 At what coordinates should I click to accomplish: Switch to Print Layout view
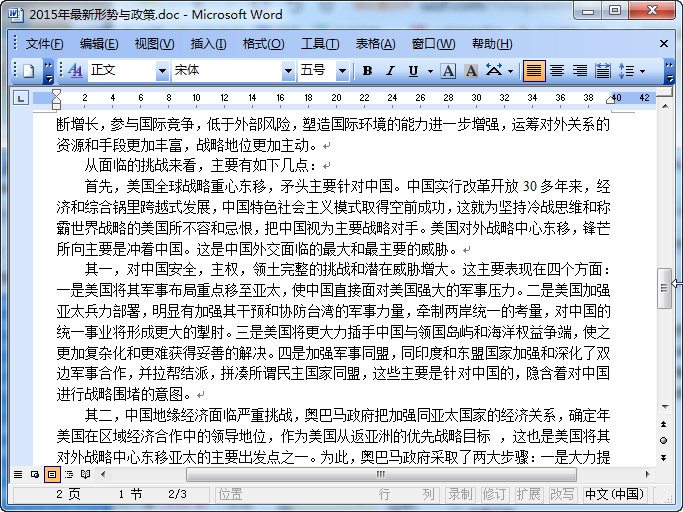point(52,474)
